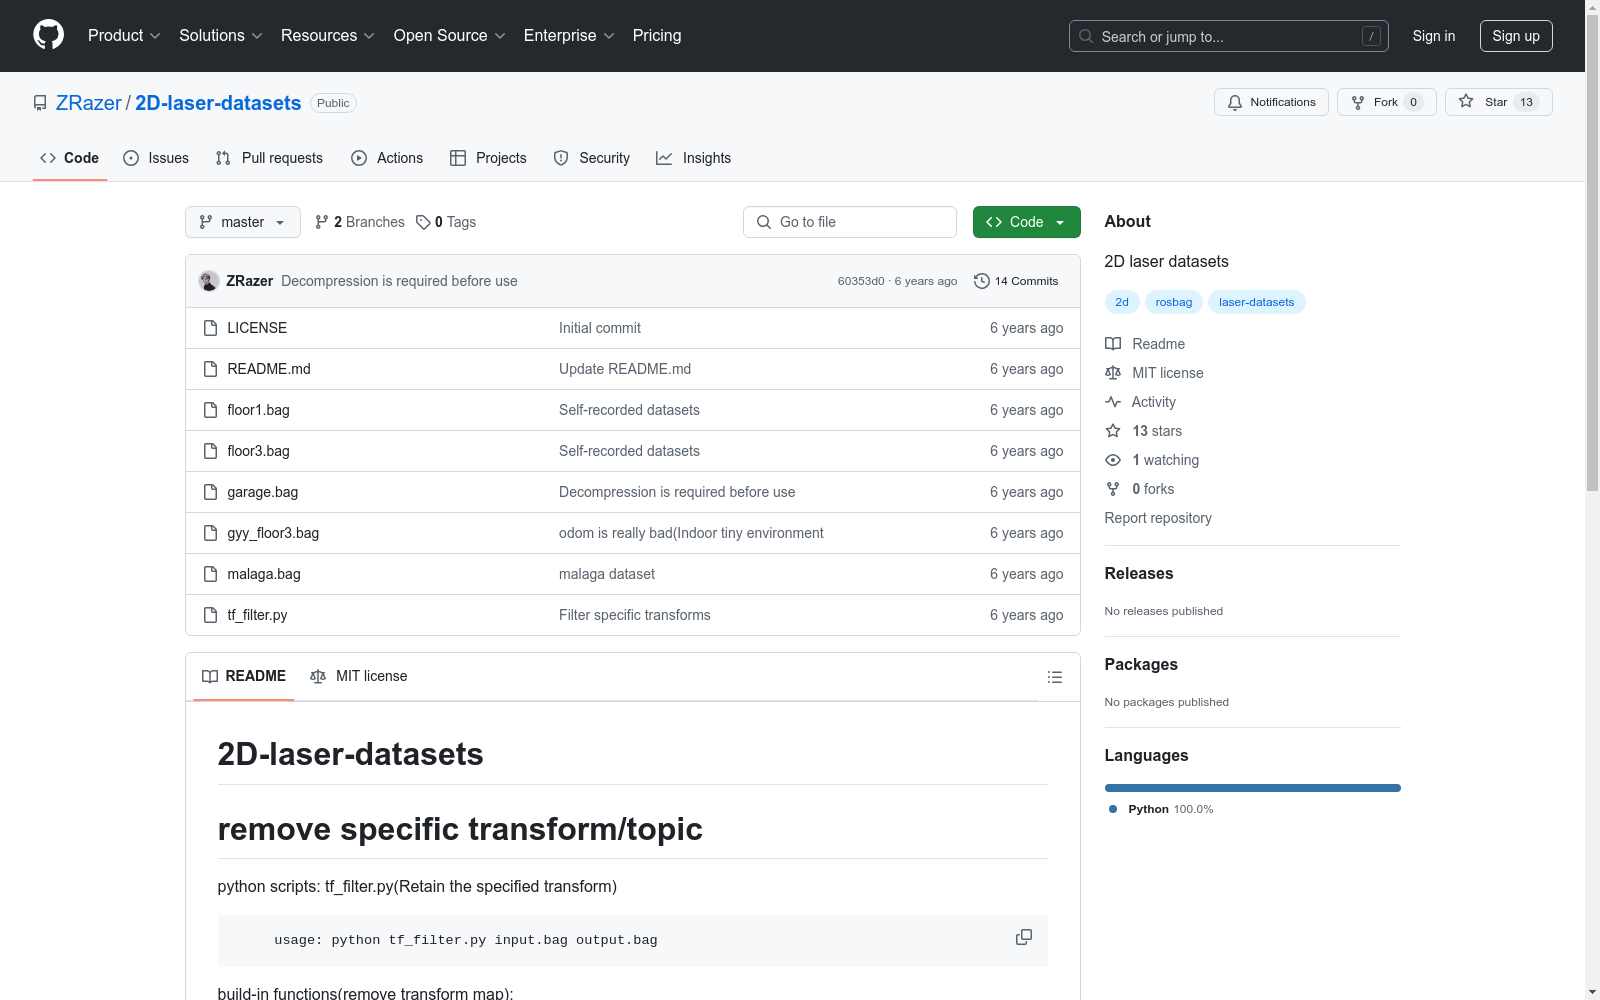Click the file icon next to floor3.bag
This screenshot has width=1600, height=1000.
click(210, 451)
